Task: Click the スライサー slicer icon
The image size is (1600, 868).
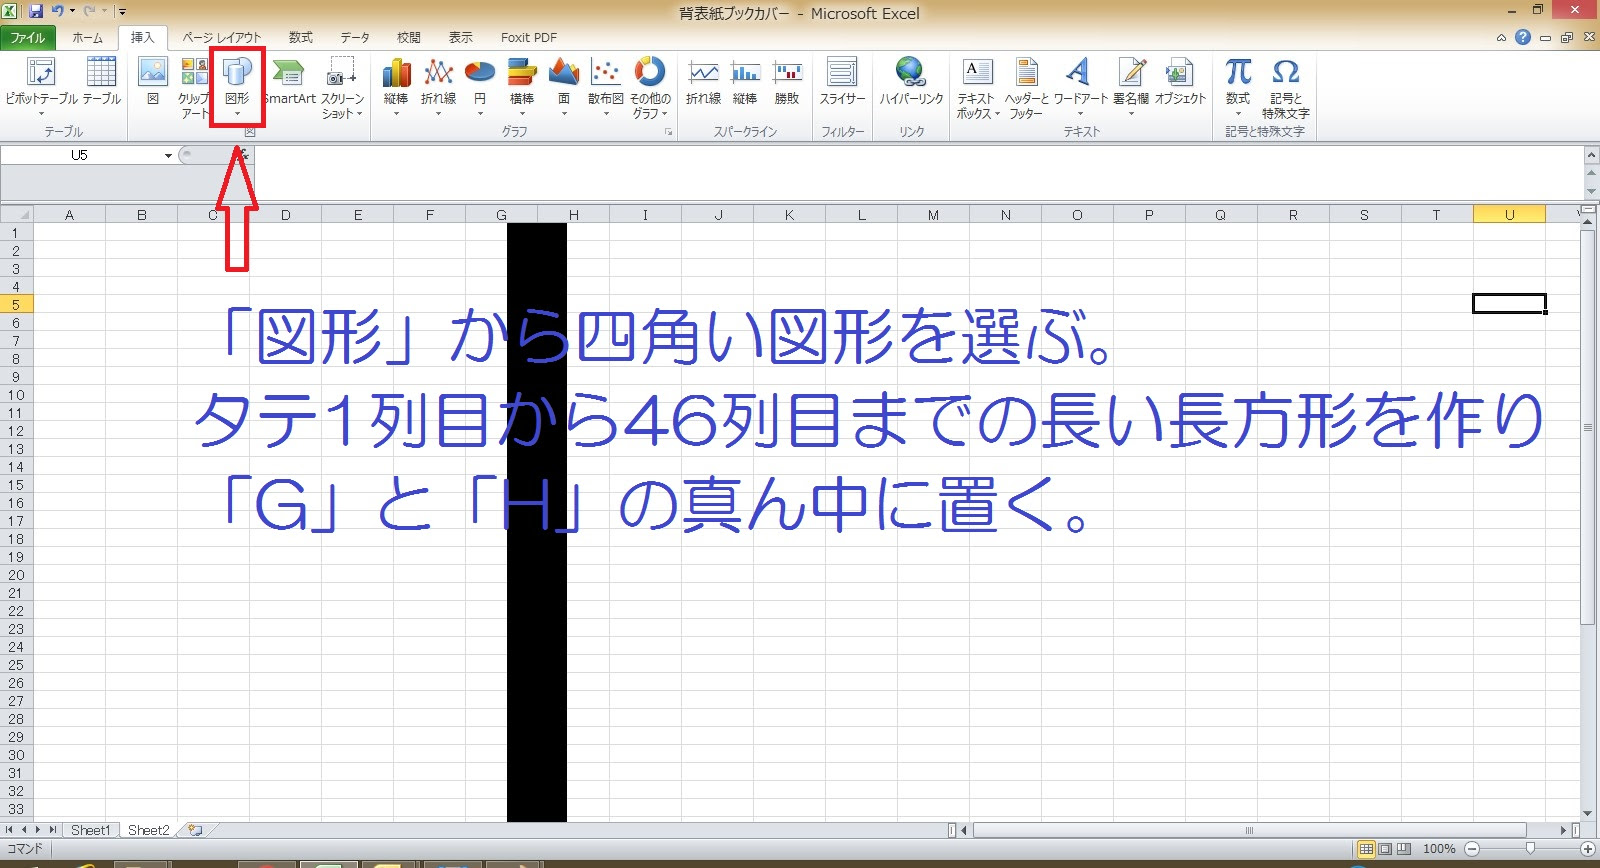Action: tap(842, 82)
